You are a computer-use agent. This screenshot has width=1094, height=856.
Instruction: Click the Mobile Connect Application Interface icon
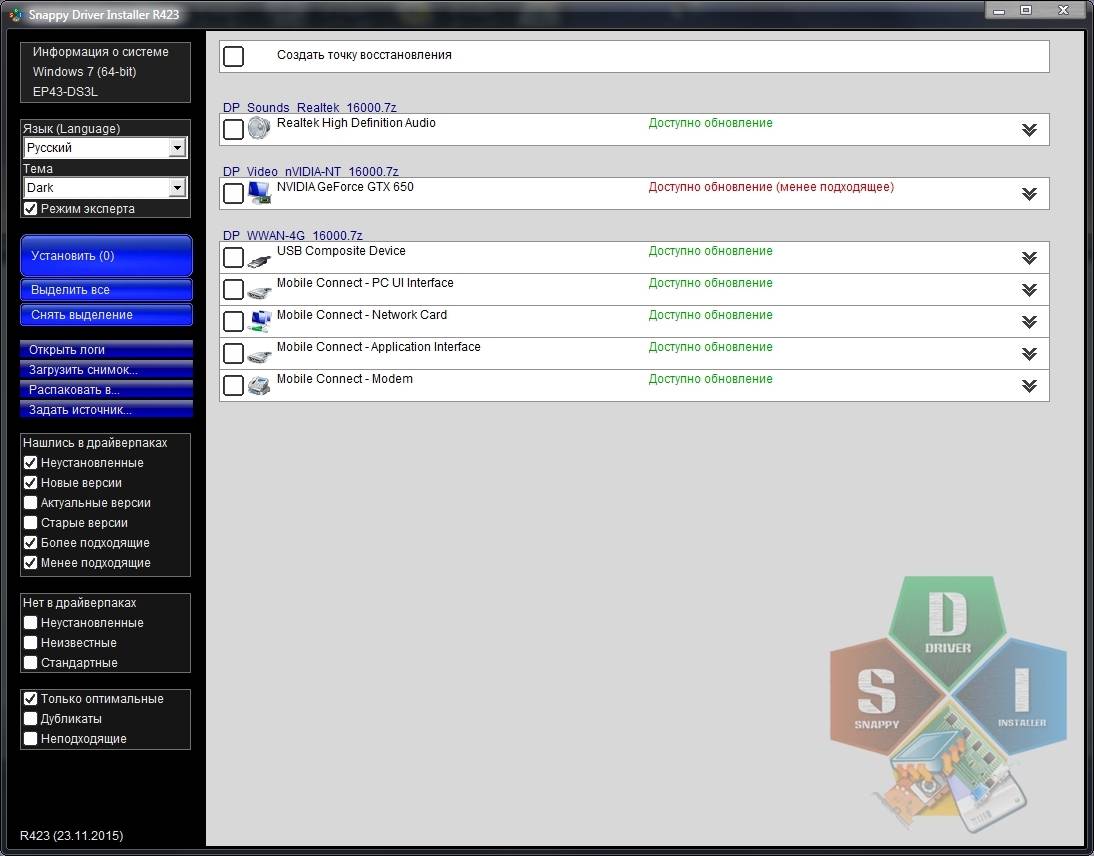[259, 356]
